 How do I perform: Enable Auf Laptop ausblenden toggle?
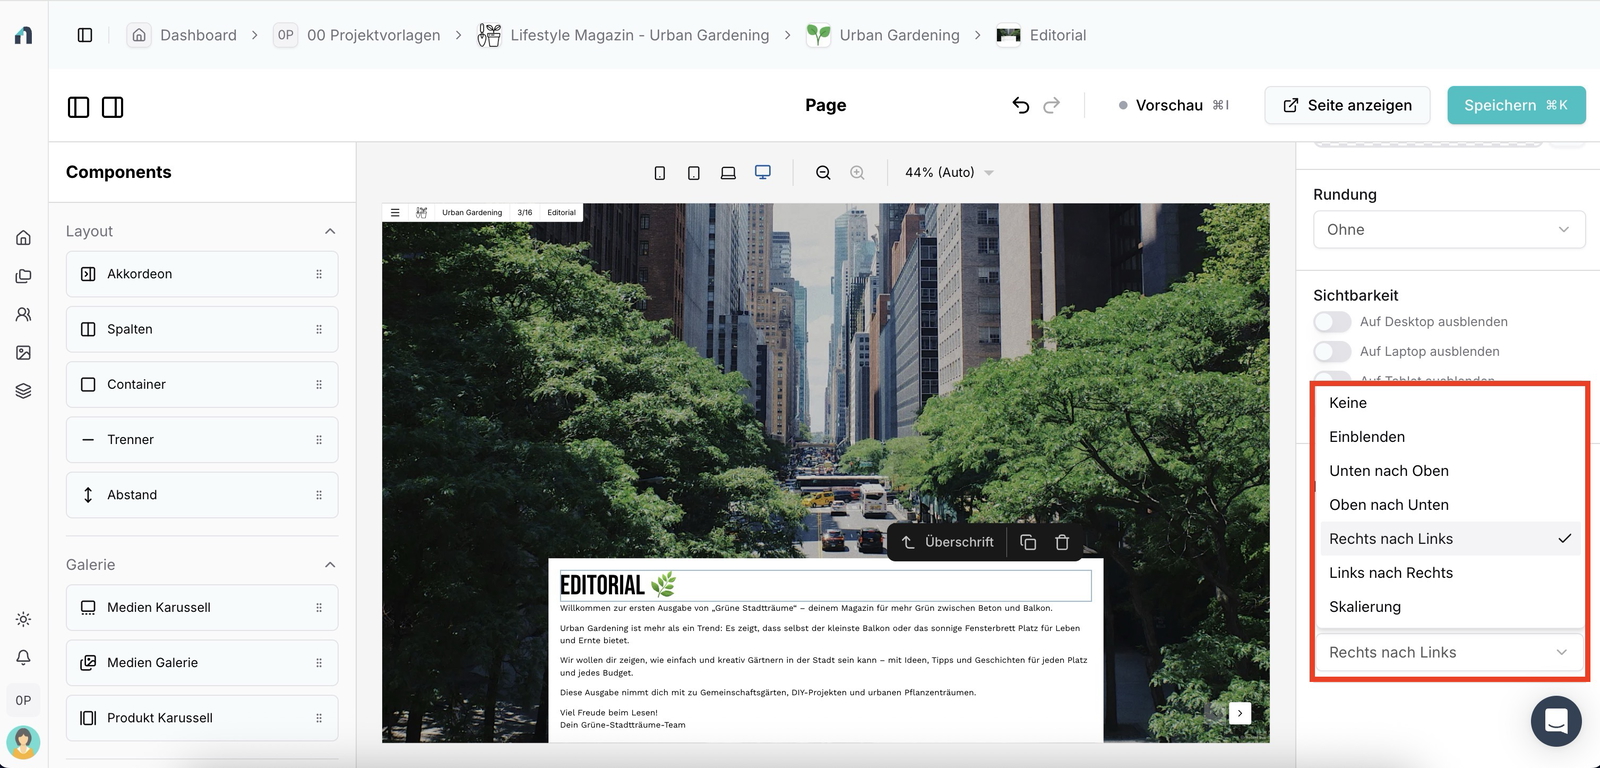1332,352
